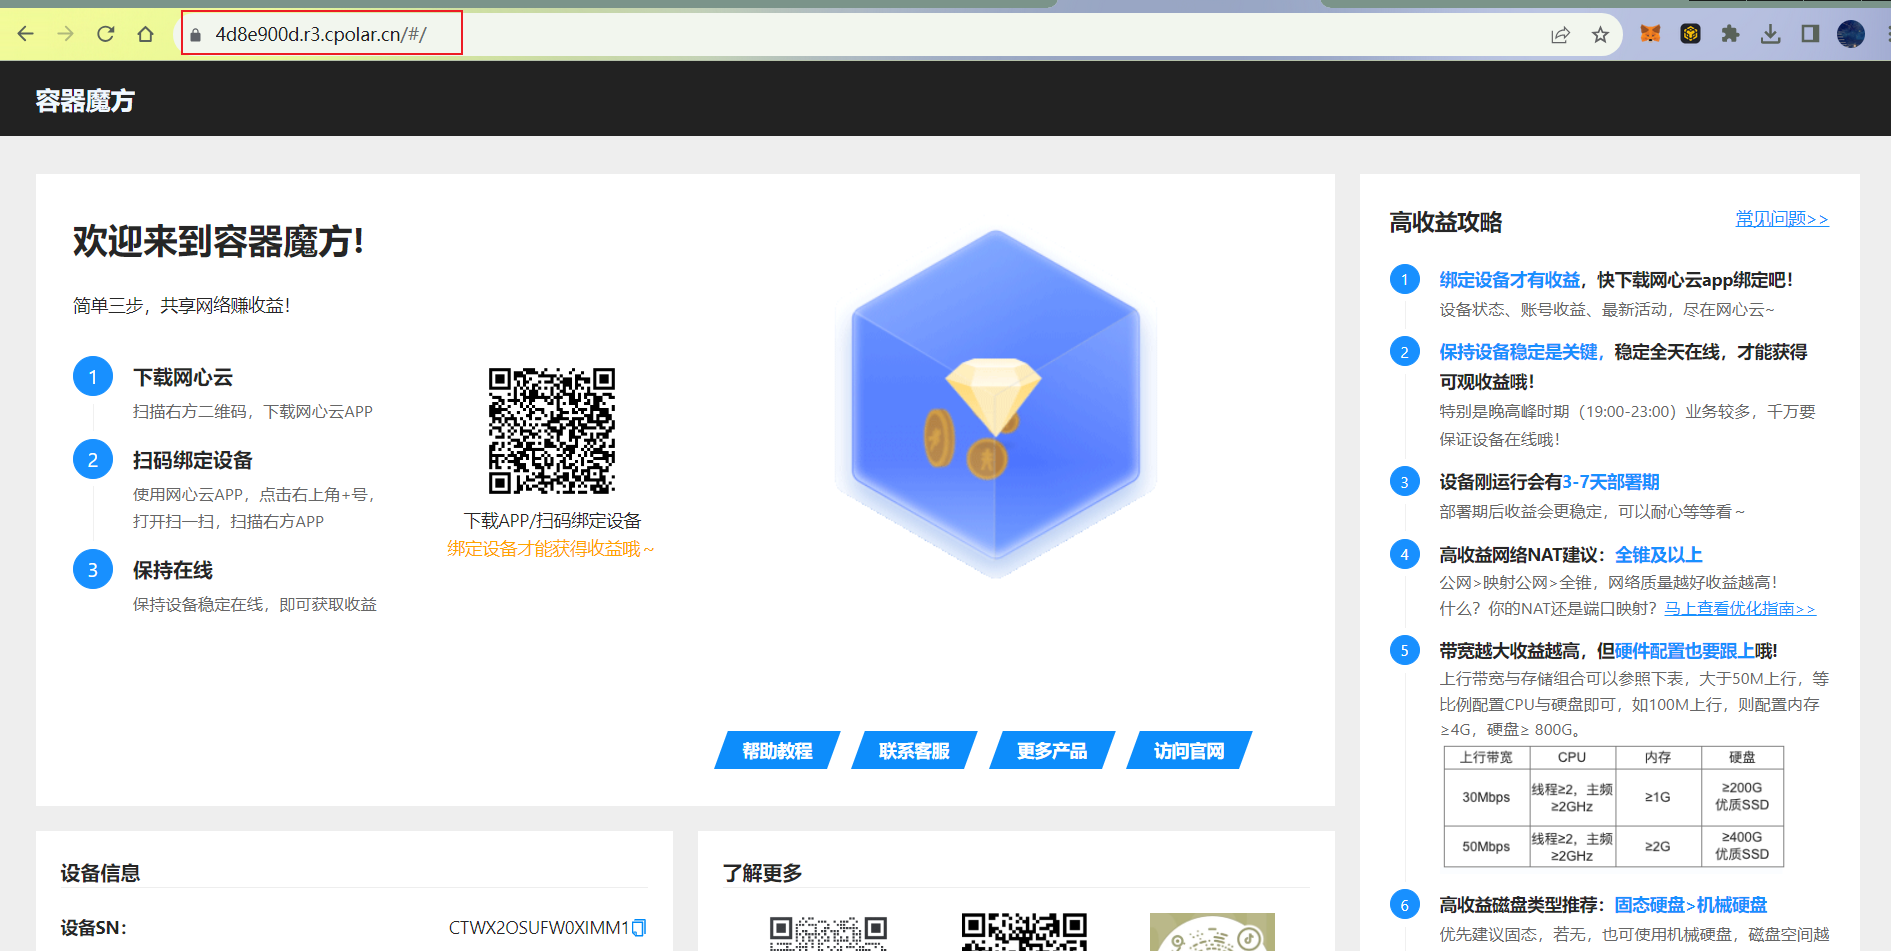Click the first QR code under 了解更多

[828, 932]
